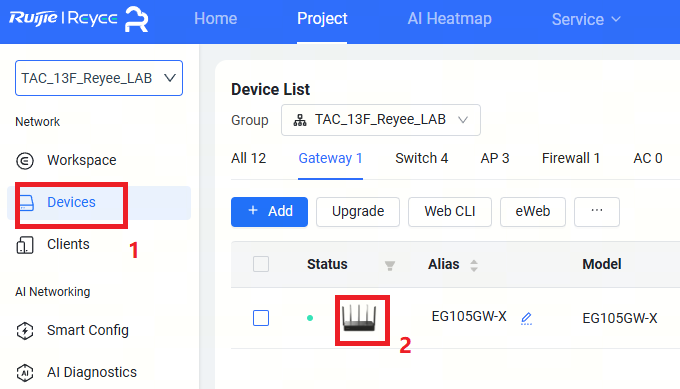The width and height of the screenshot is (680, 389).
Task: Click the AI Diagnostics icon
Action: click(x=25, y=373)
